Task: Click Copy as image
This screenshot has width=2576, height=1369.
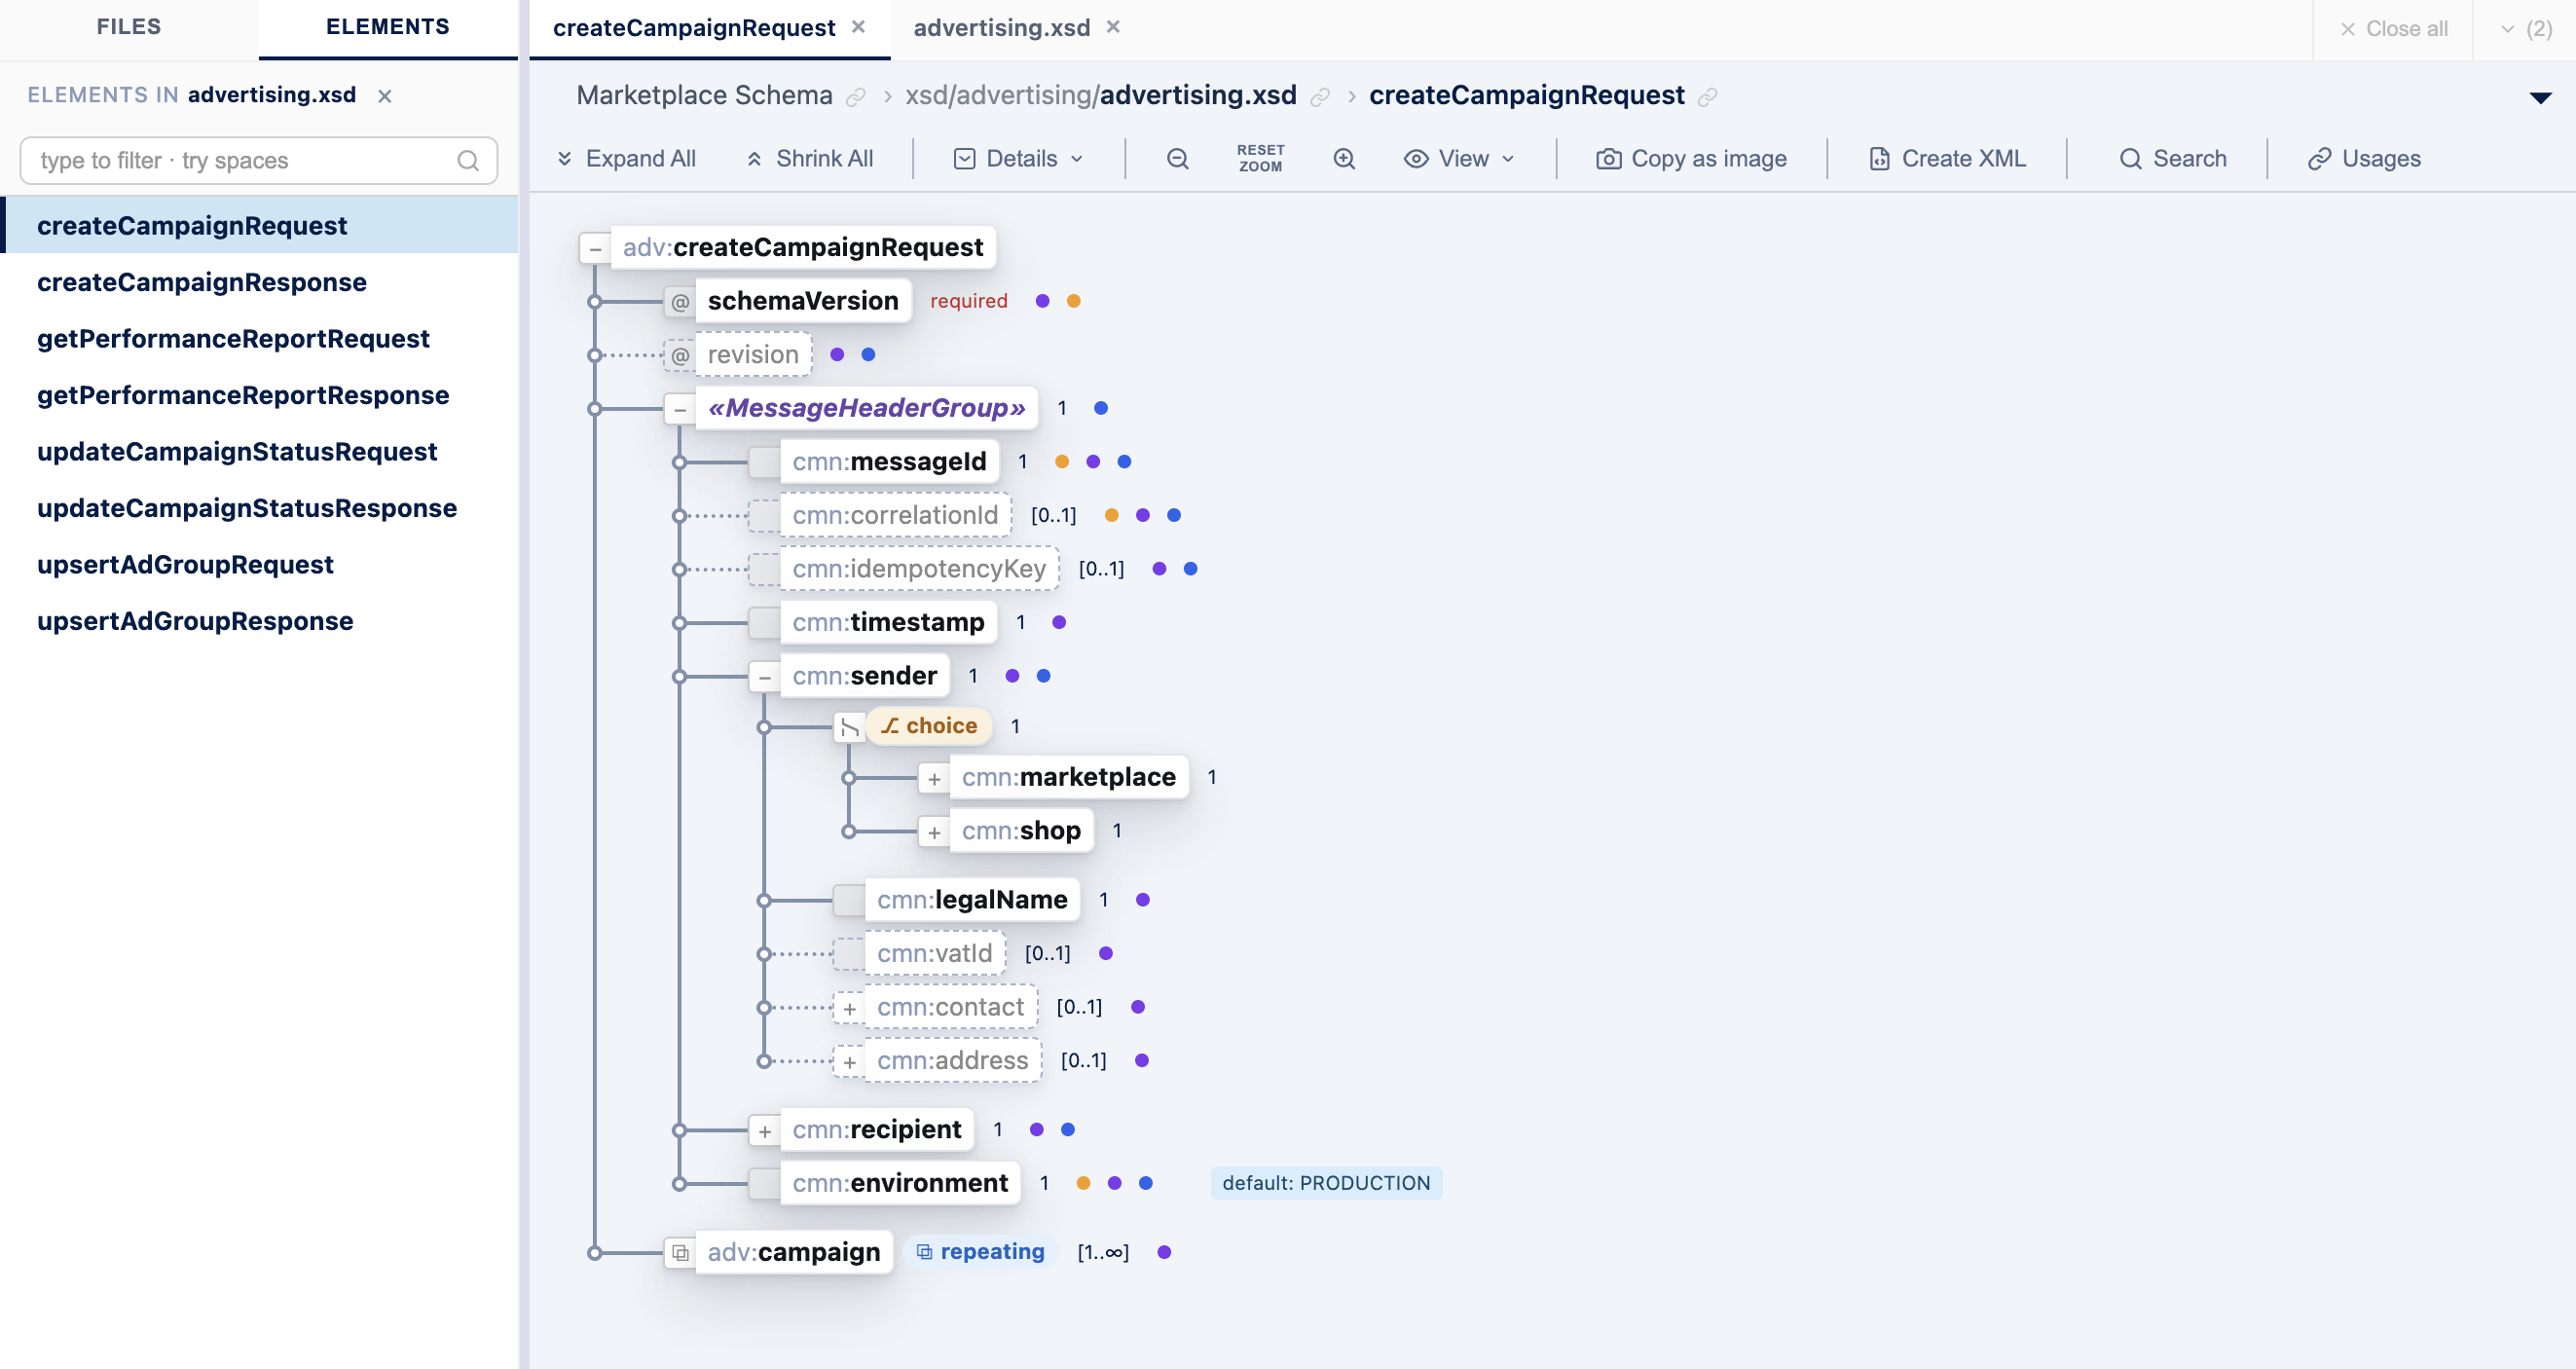Action: [x=1692, y=159]
